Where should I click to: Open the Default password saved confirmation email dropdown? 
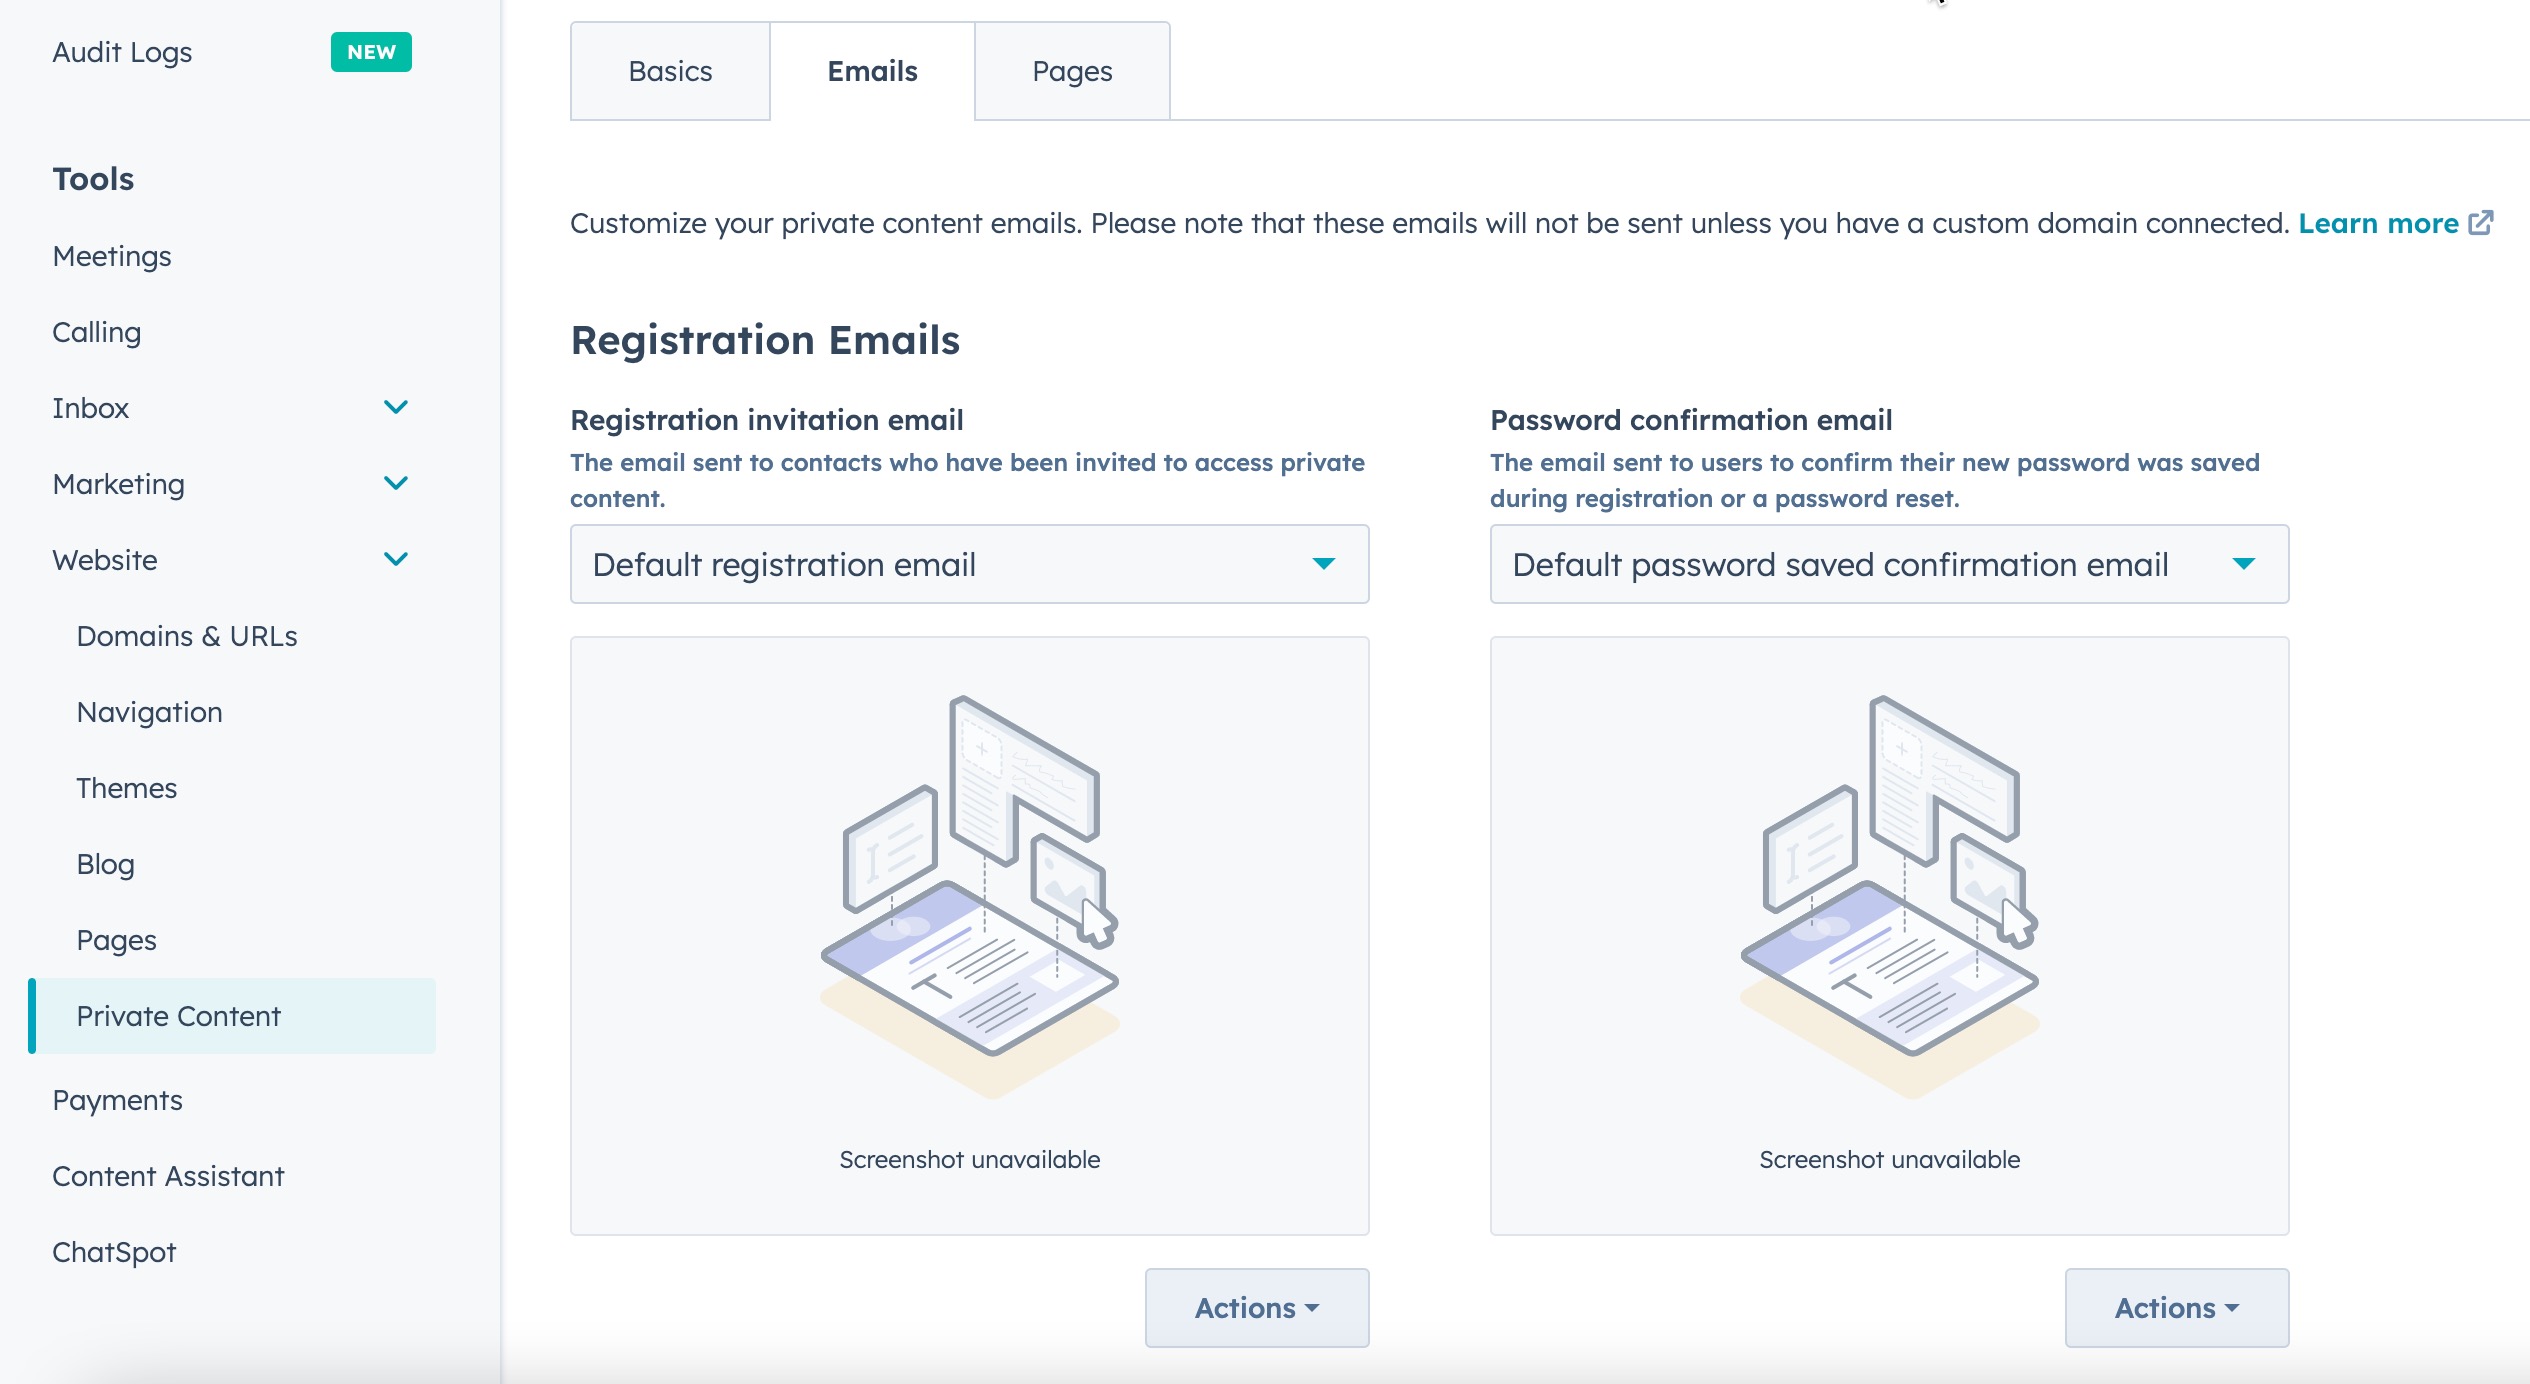tap(1888, 565)
